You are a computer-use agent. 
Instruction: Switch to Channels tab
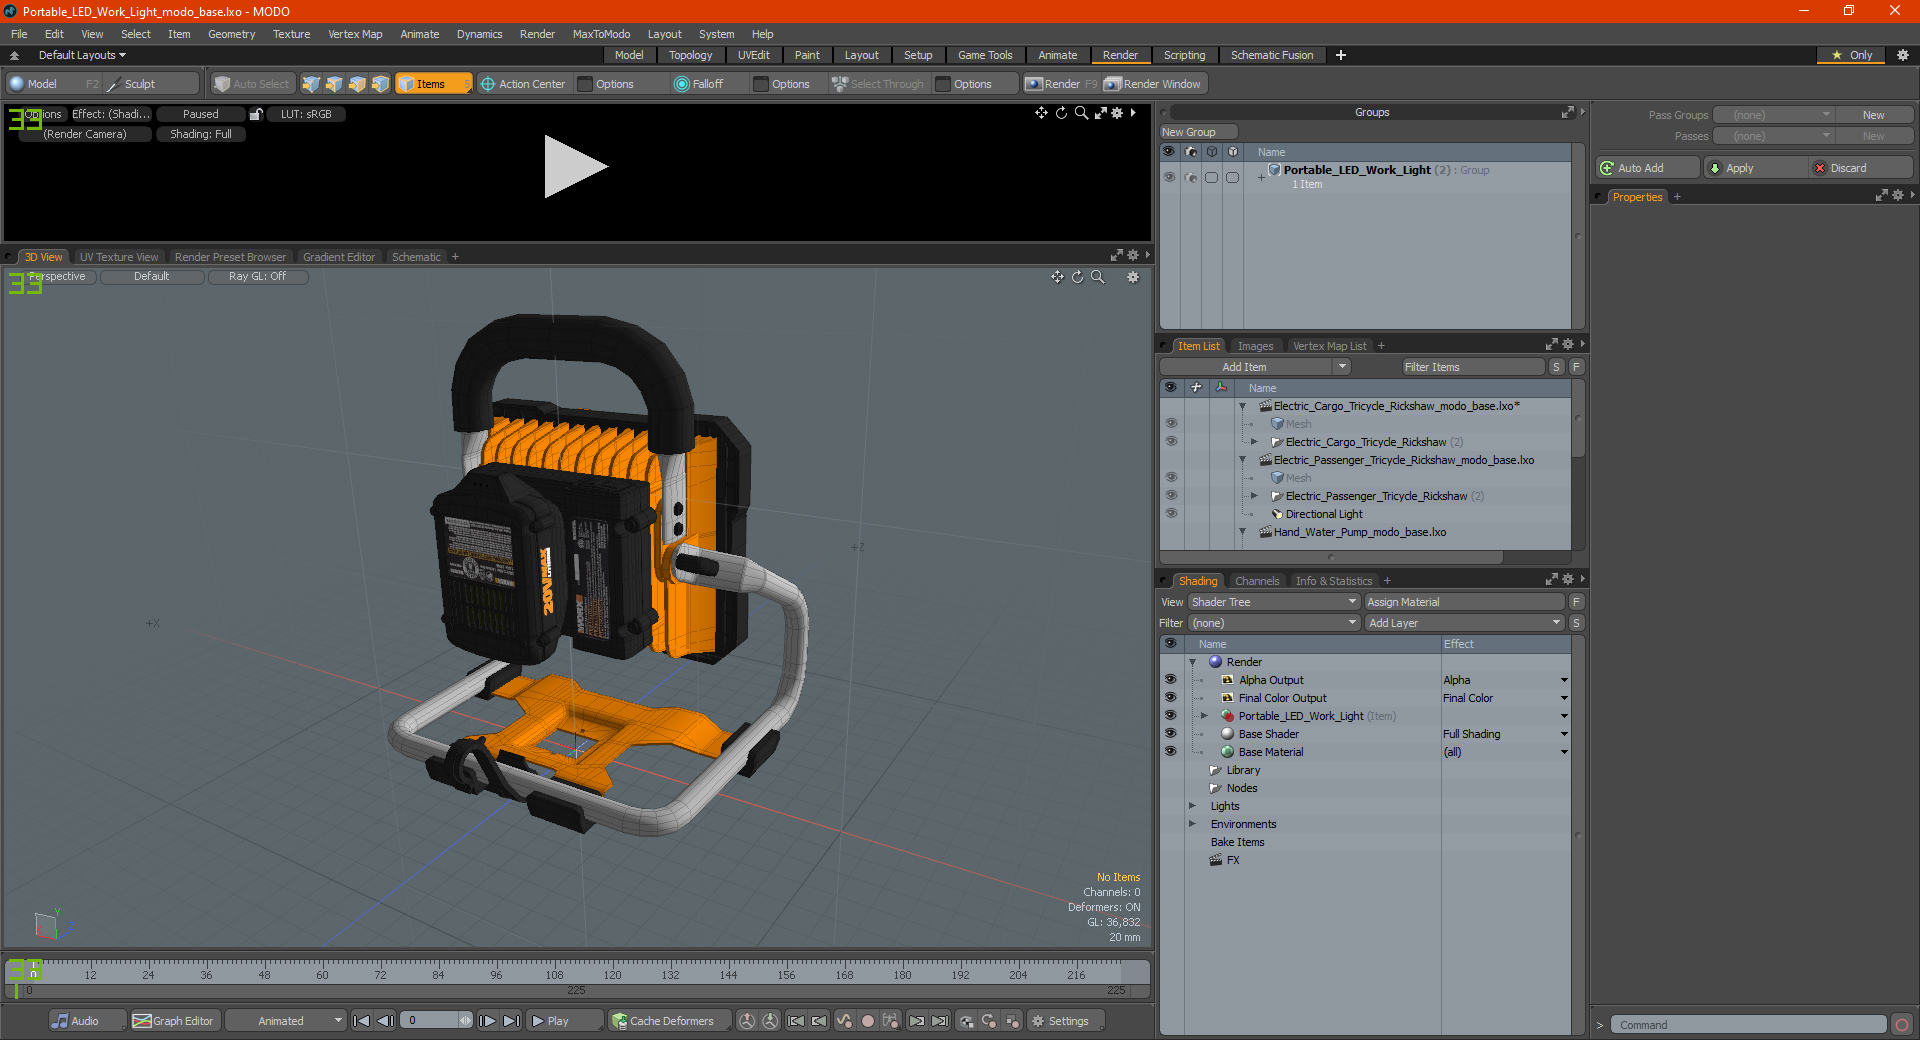tap(1257, 581)
